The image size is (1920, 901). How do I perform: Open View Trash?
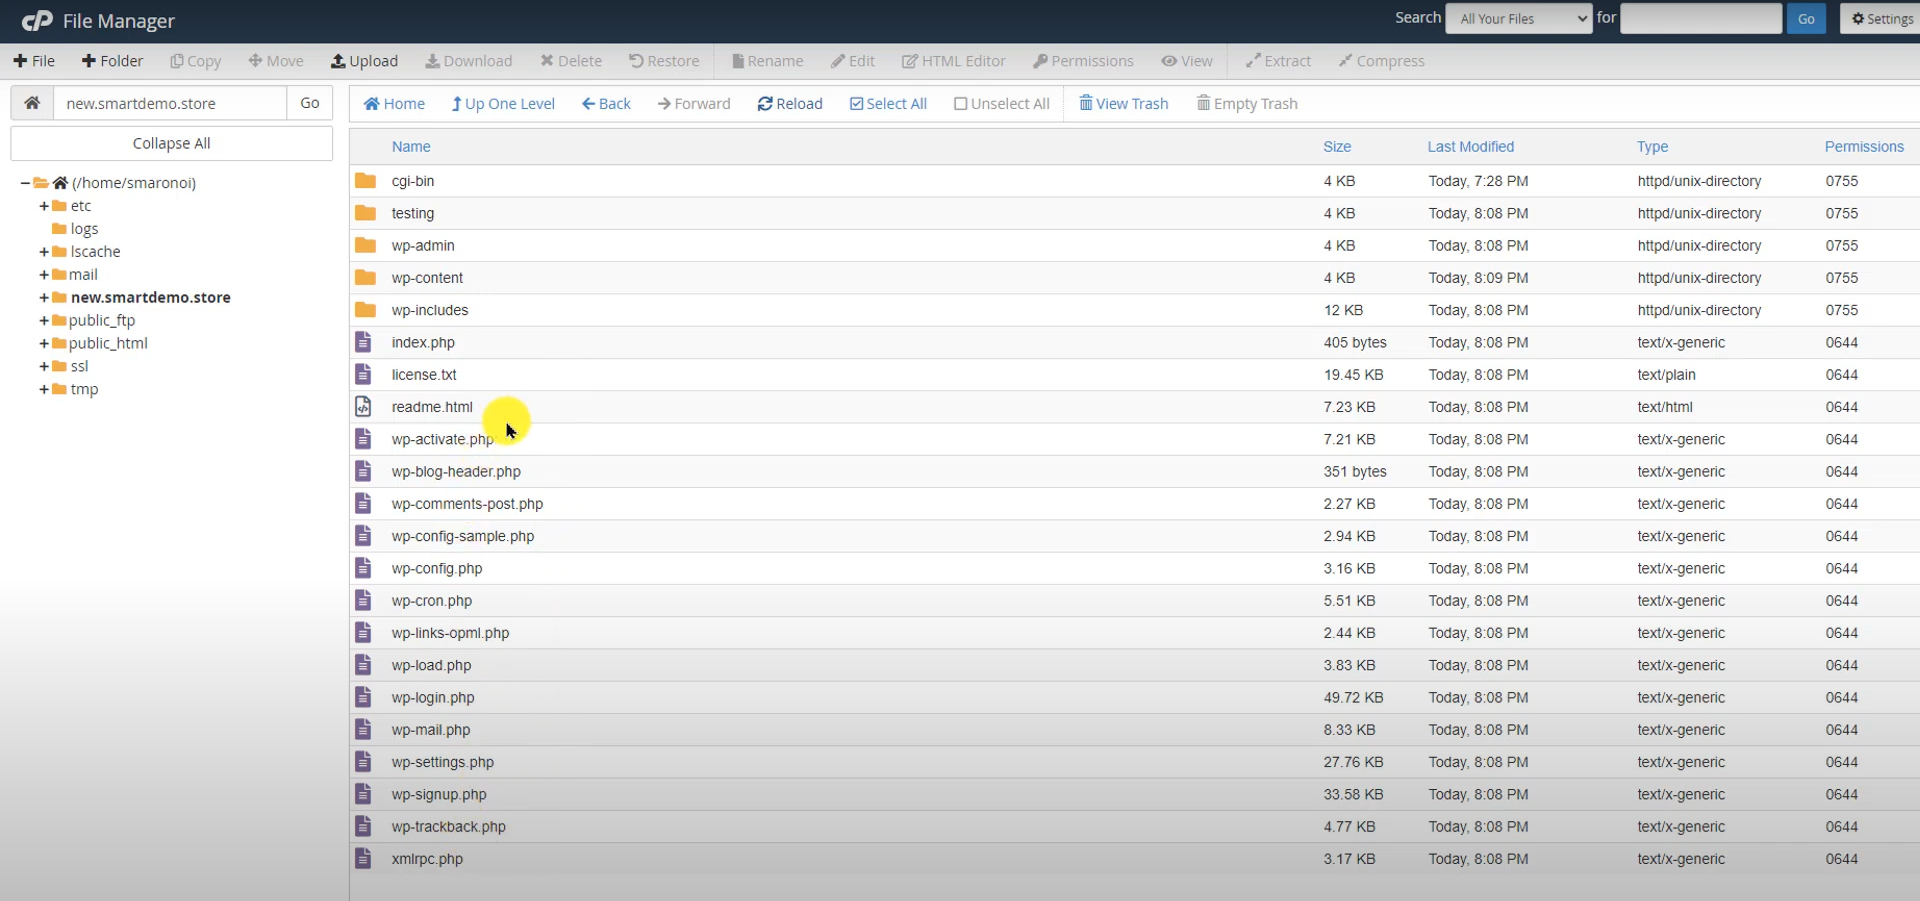point(1123,103)
